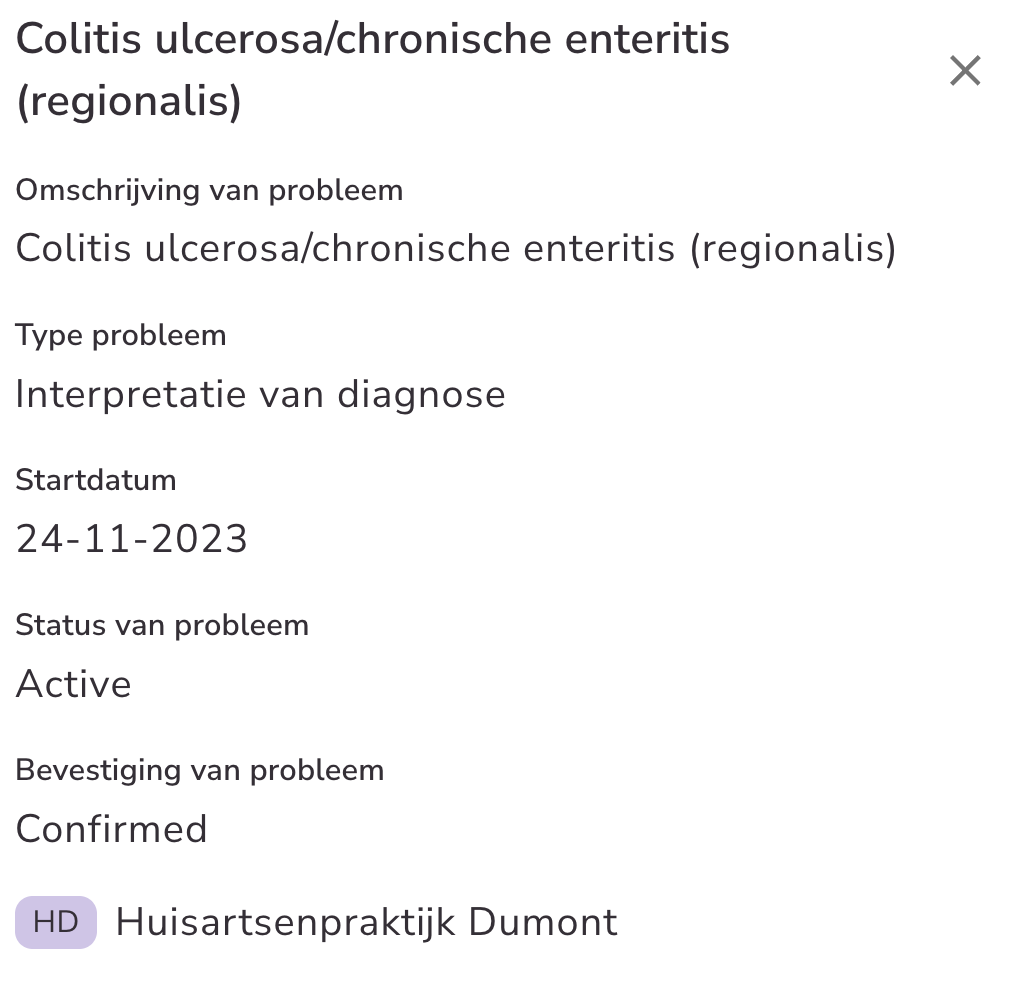Image resolution: width=1012 pixels, height=1008 pixels.
Task: Click the problem description value text
Action: point(455,248)
